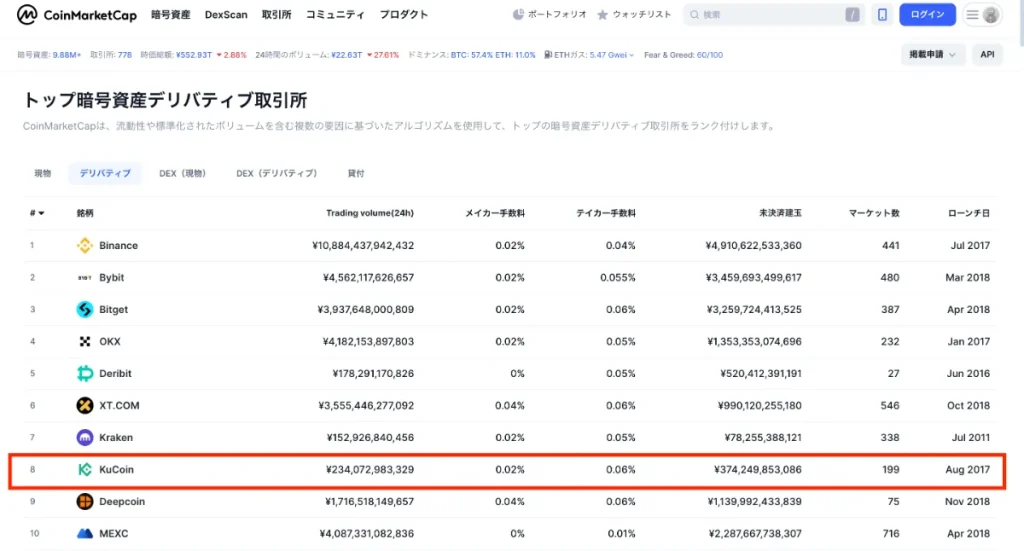The height and width of the screenshot is (551, 1024).
Task: Open the Bybit exchange link
Action: [112, 277]
